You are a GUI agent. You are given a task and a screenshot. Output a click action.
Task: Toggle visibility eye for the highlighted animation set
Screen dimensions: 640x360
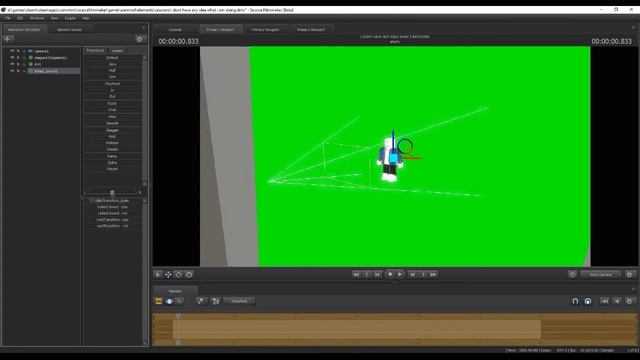click(x=12, y=71)
